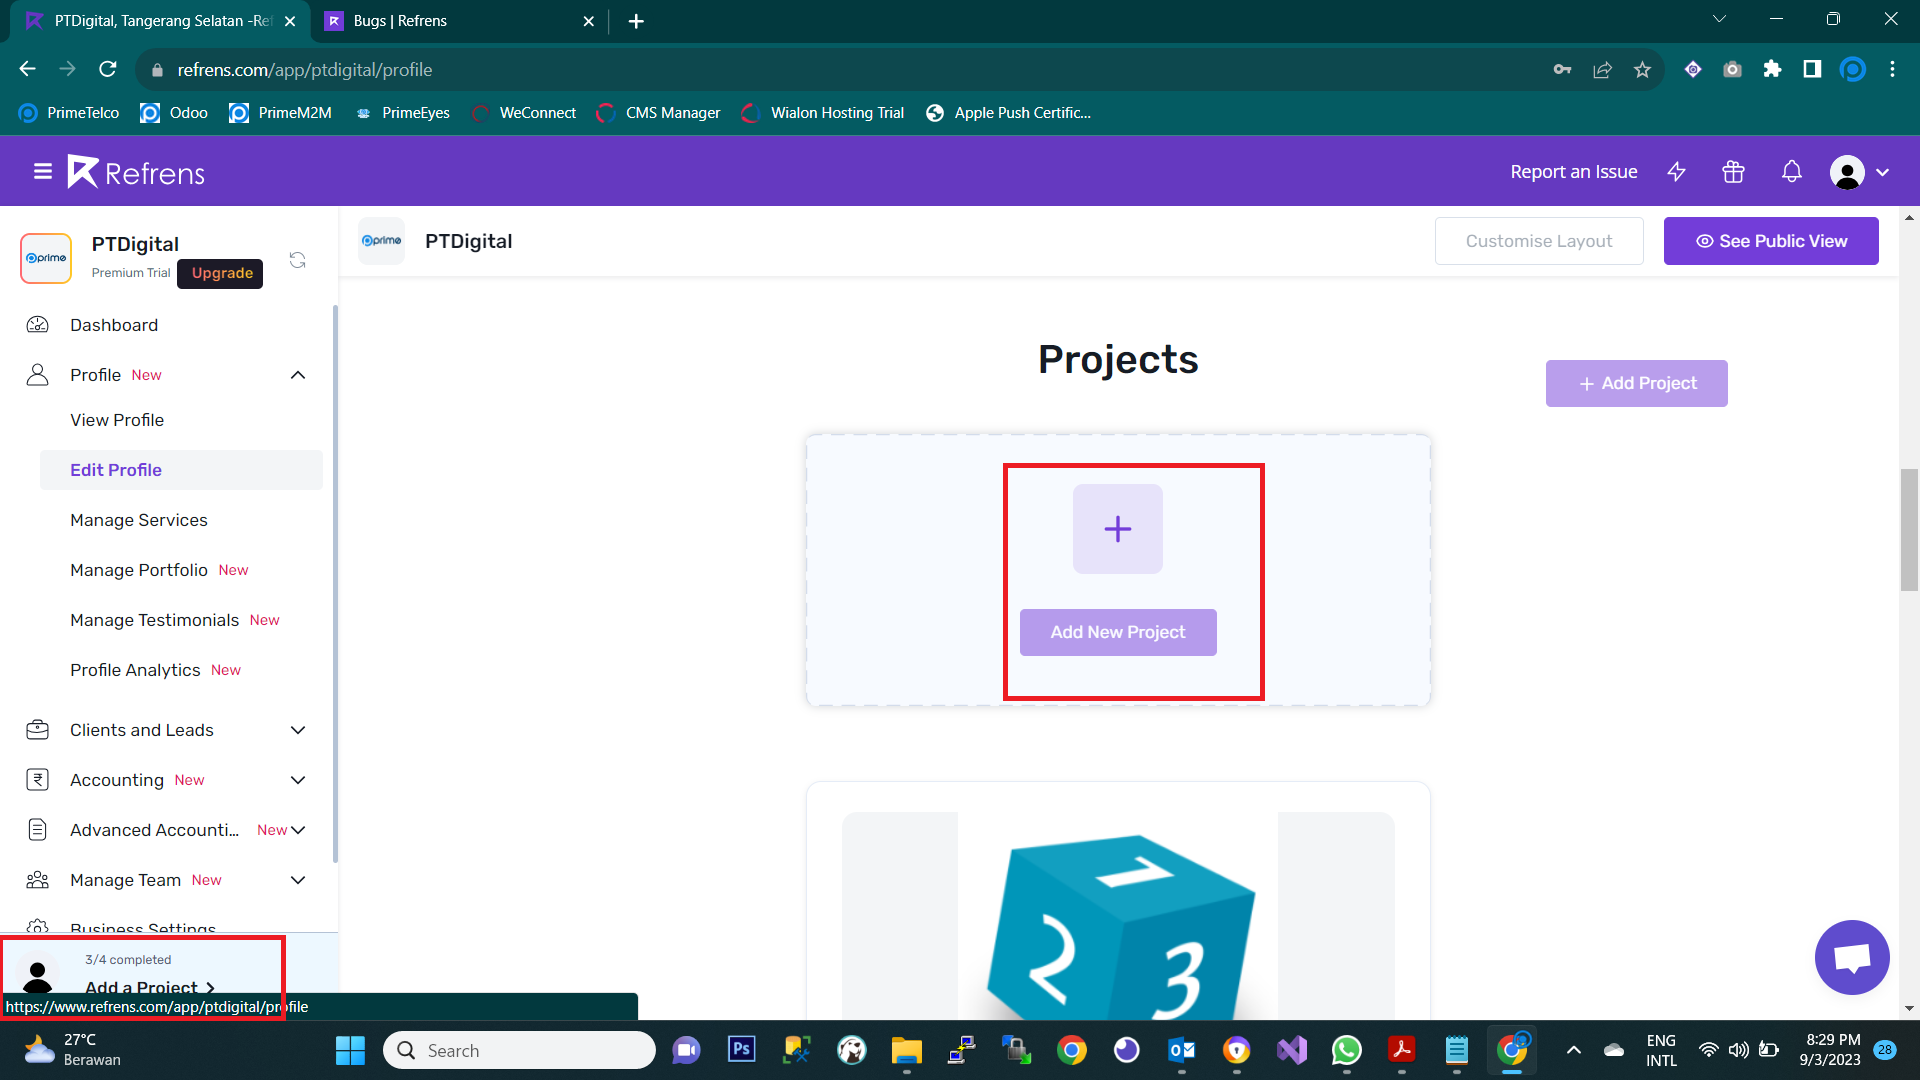Screen dimensions: 1920x1080
Task: Click the Add New Project button
Action: 1118,632
